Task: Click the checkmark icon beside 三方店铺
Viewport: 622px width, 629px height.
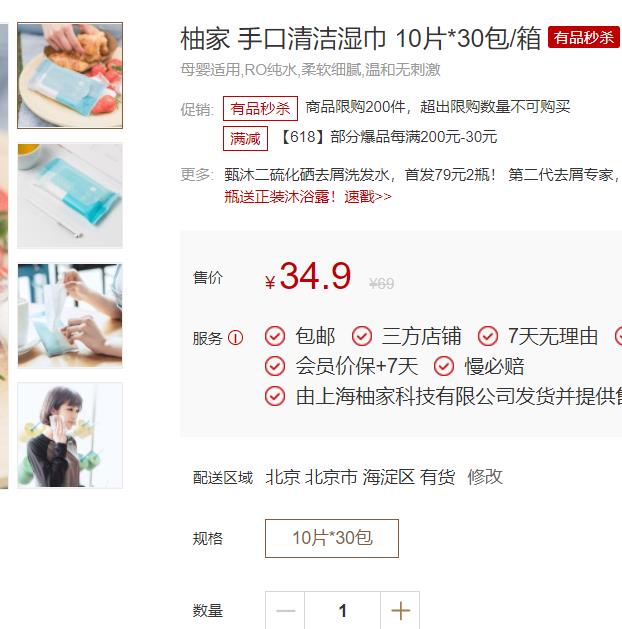Action: pyautogui.click(x=362, y=336)
